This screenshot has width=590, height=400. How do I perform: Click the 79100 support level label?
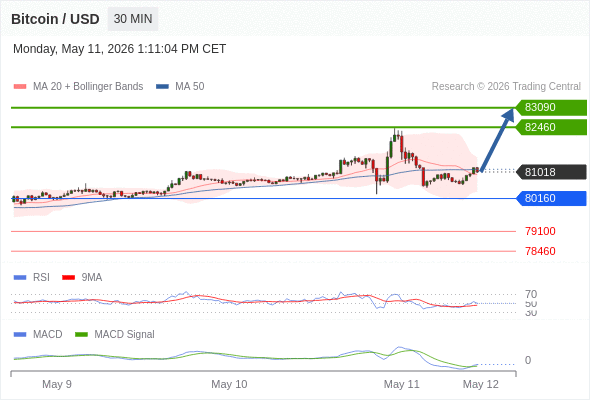point(540,231)
